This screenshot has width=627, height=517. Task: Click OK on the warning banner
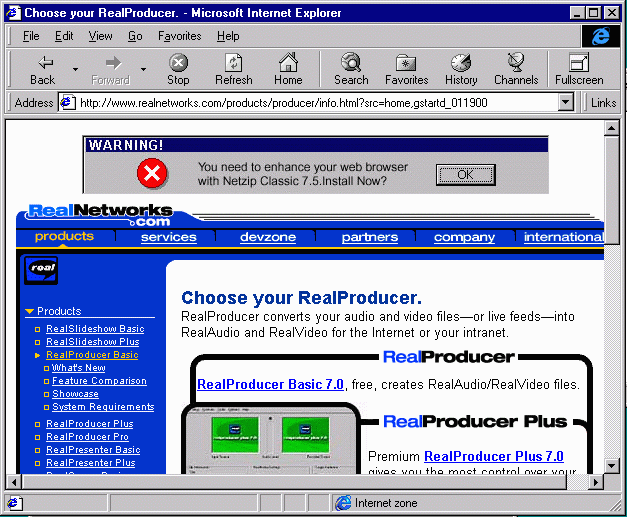click(465, 174)
